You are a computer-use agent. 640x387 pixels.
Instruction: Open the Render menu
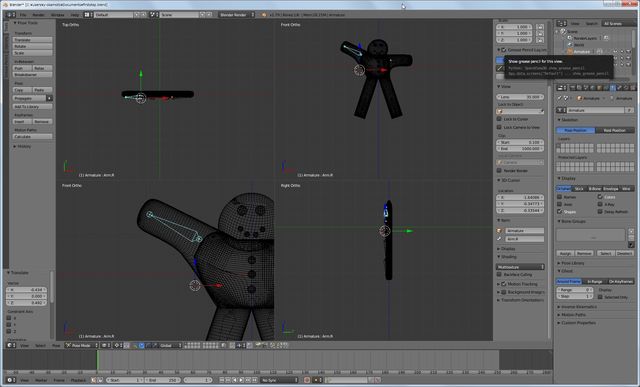[38, 15]
